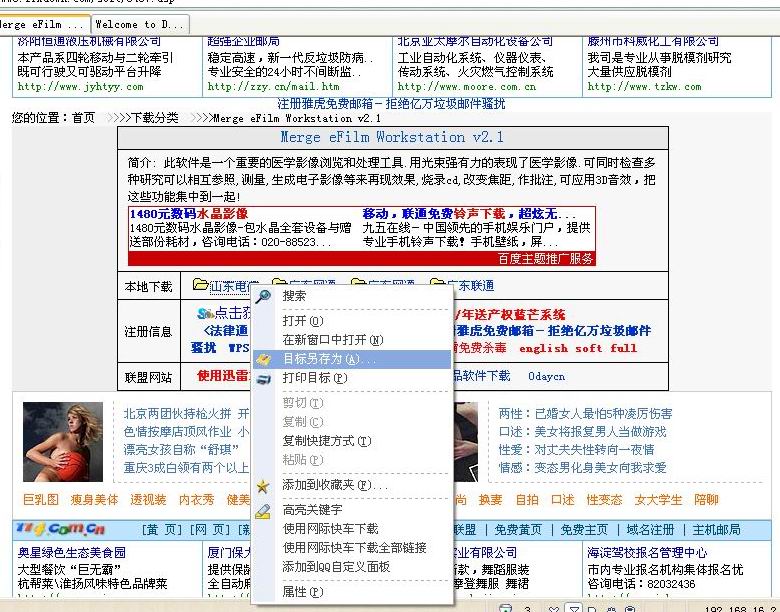Open http://www.tzkw.com ad link

[x=644, y=87]
